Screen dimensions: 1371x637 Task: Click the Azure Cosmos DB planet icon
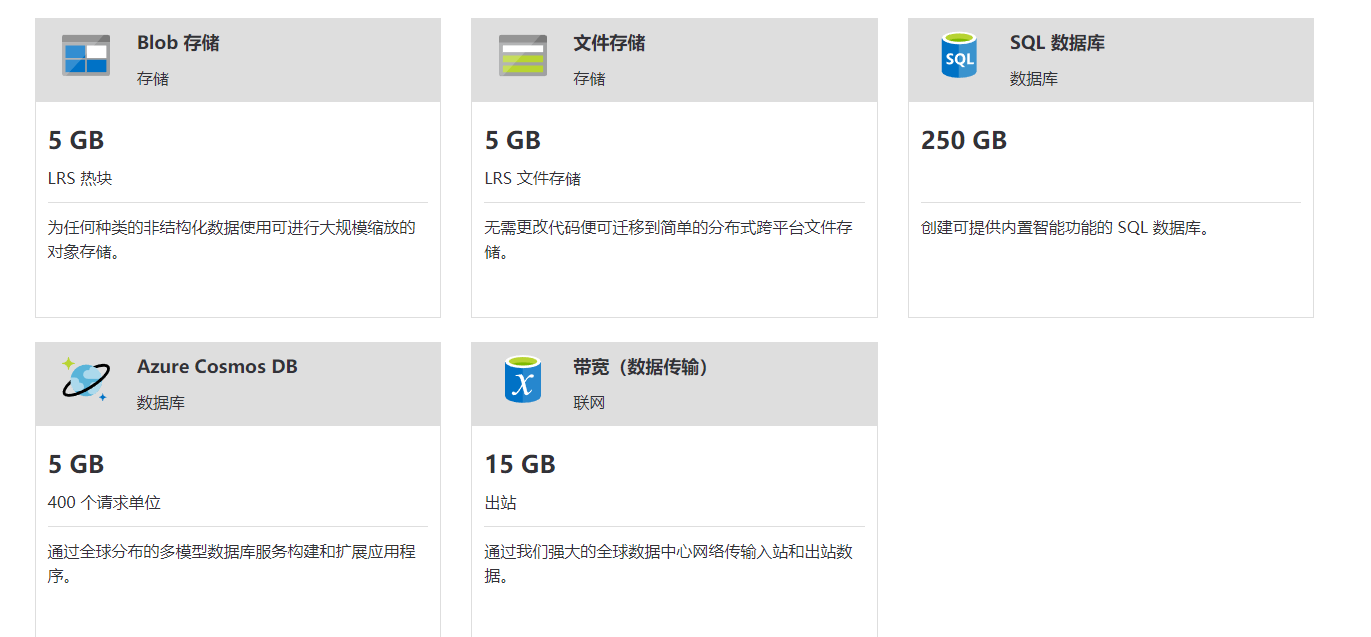[87, 382]
